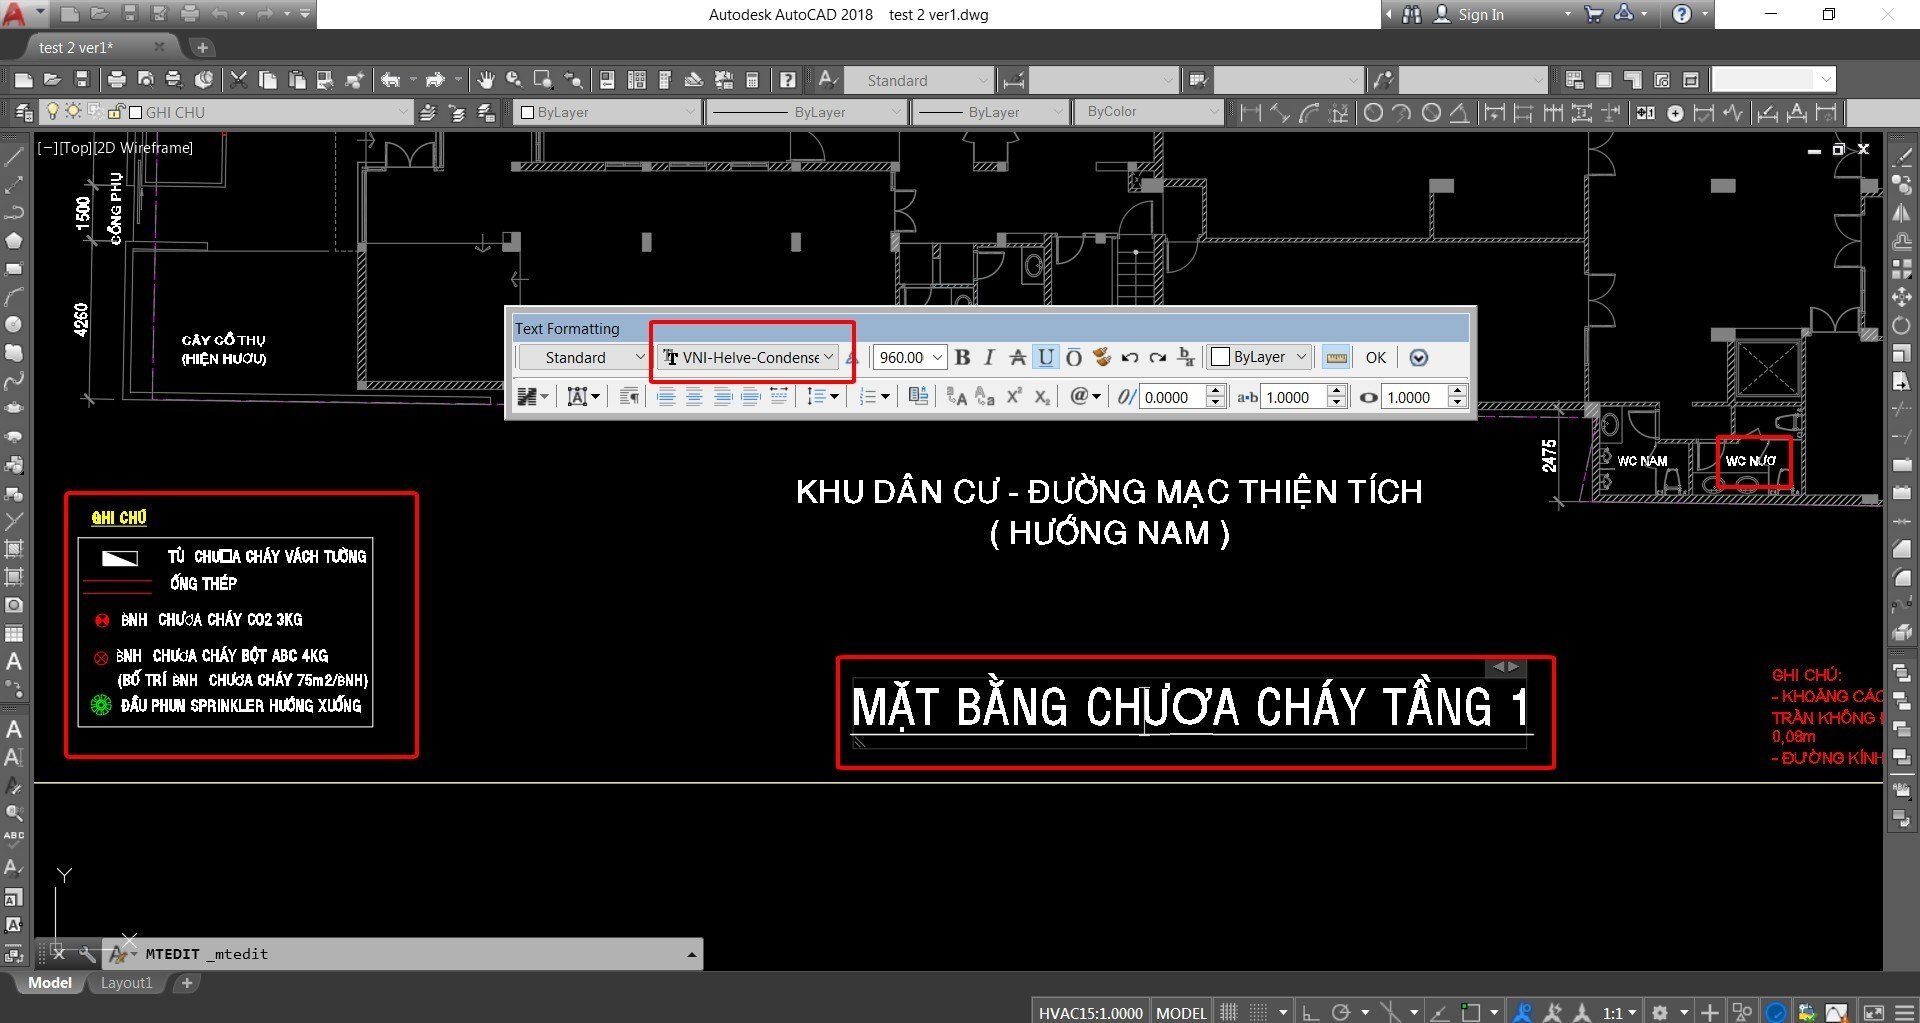Viewport: 1920px width, 1023px height.
Task: Toggle underline formatting for the text
Action: click(x=1045, y=358)
